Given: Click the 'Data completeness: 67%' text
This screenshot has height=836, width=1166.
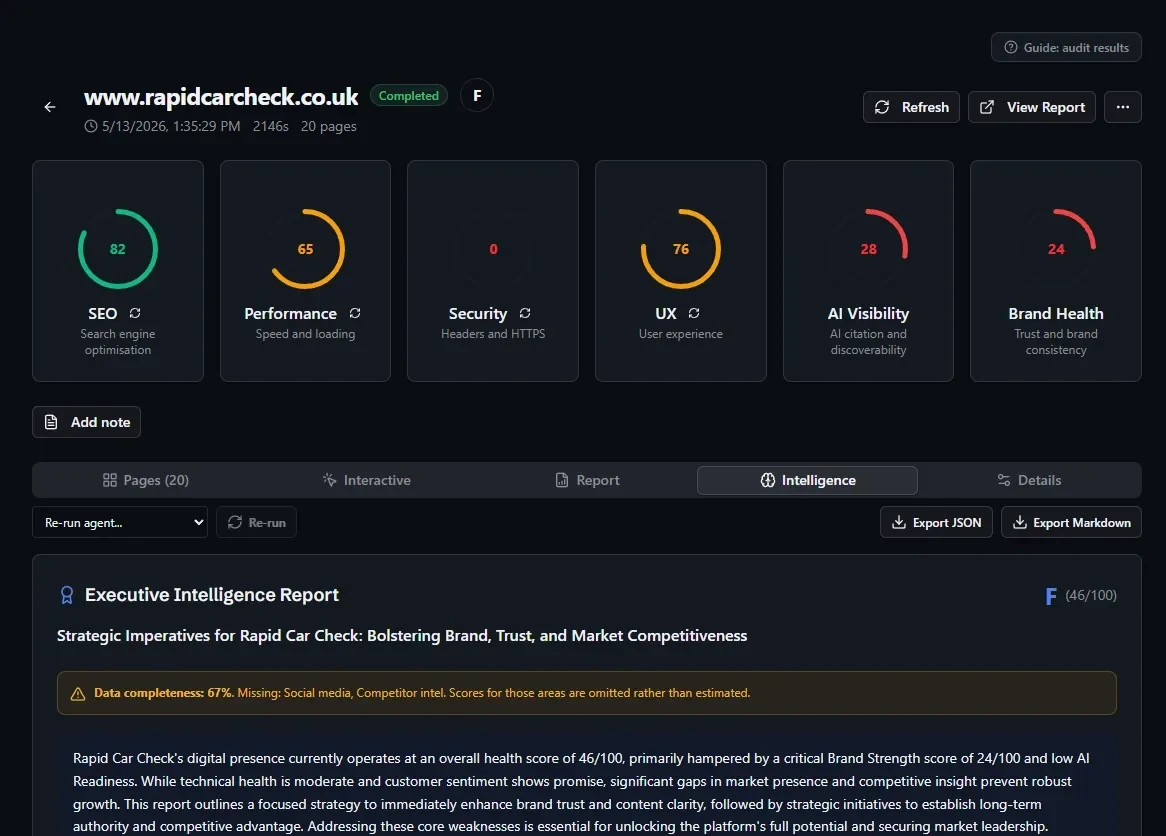Looking at the screenshot, I should pyautogui.click(x=164, y=693).
